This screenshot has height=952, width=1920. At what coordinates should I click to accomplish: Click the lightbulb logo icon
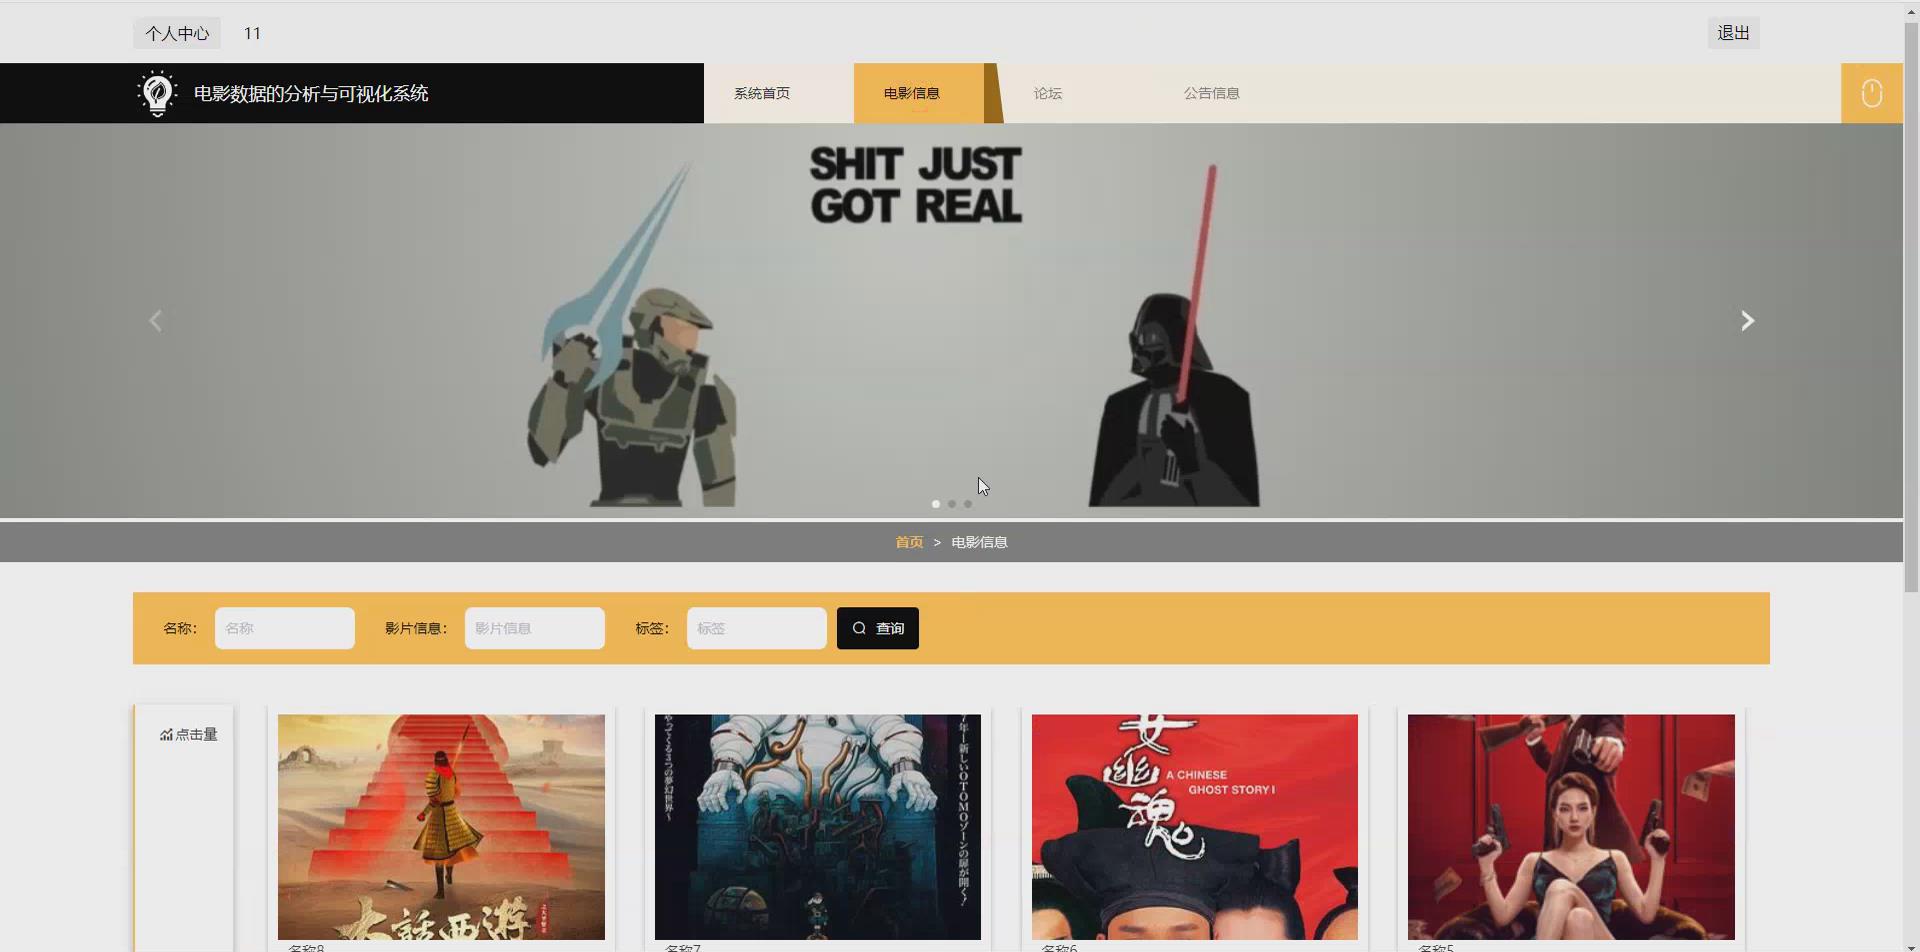coord(157,93)
